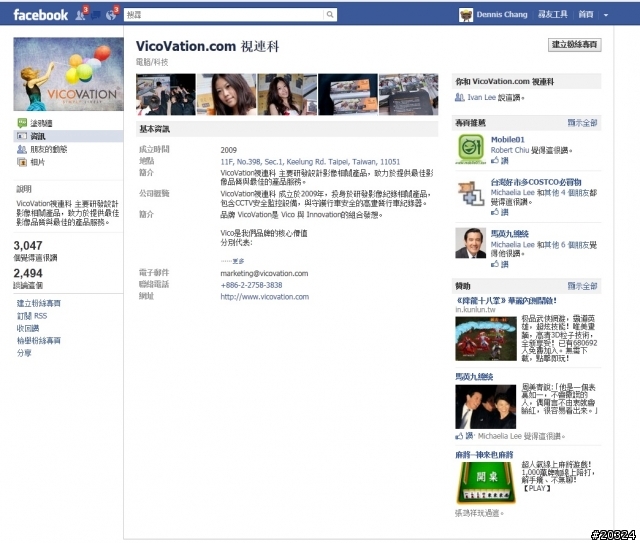Open the martial arts game ad title
640x543 pixels.
click(x=506, y=301)
